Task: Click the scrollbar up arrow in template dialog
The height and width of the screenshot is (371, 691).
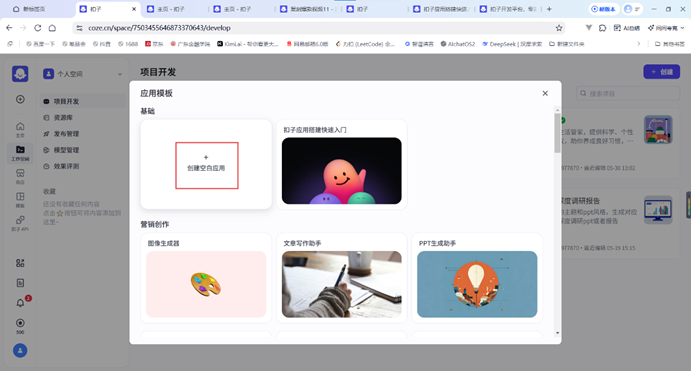Action: [x=557, y=110]
